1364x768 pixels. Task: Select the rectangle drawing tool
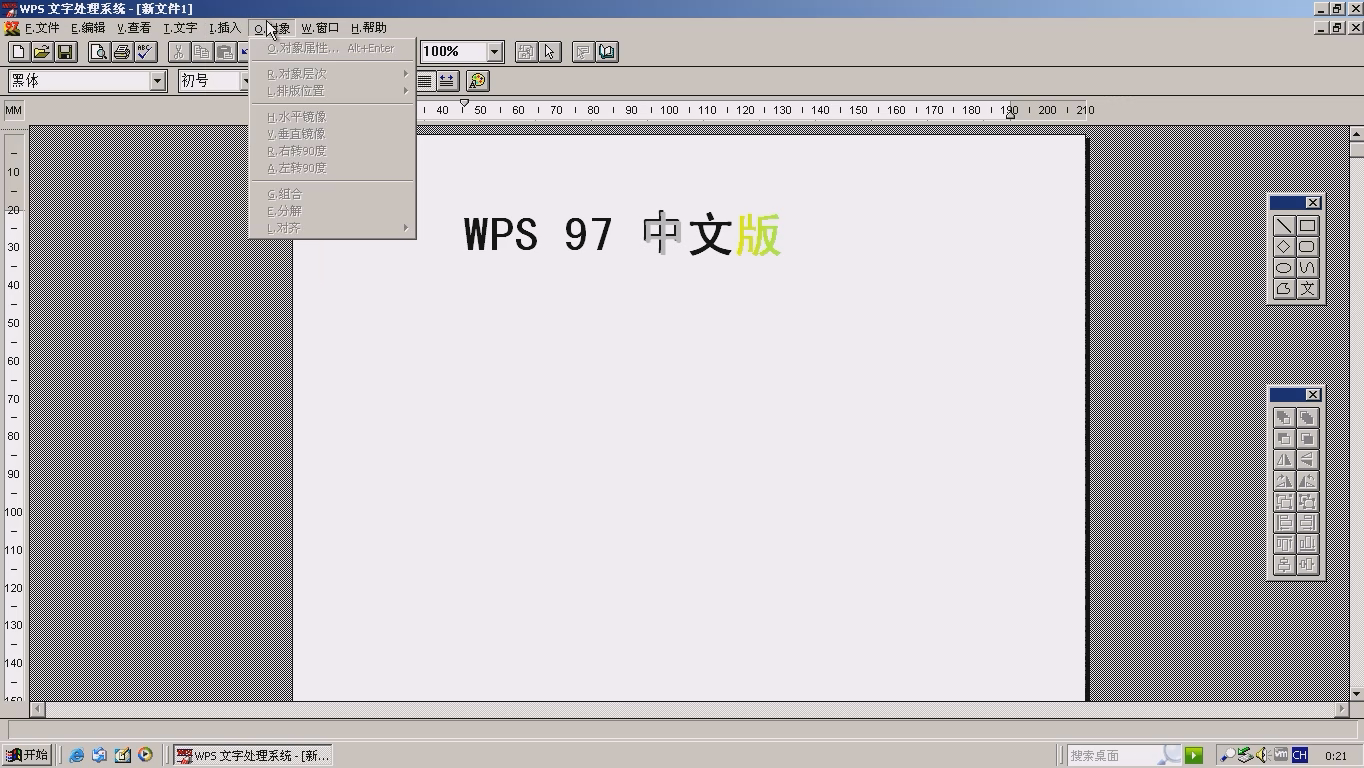tap(1307, 226)
